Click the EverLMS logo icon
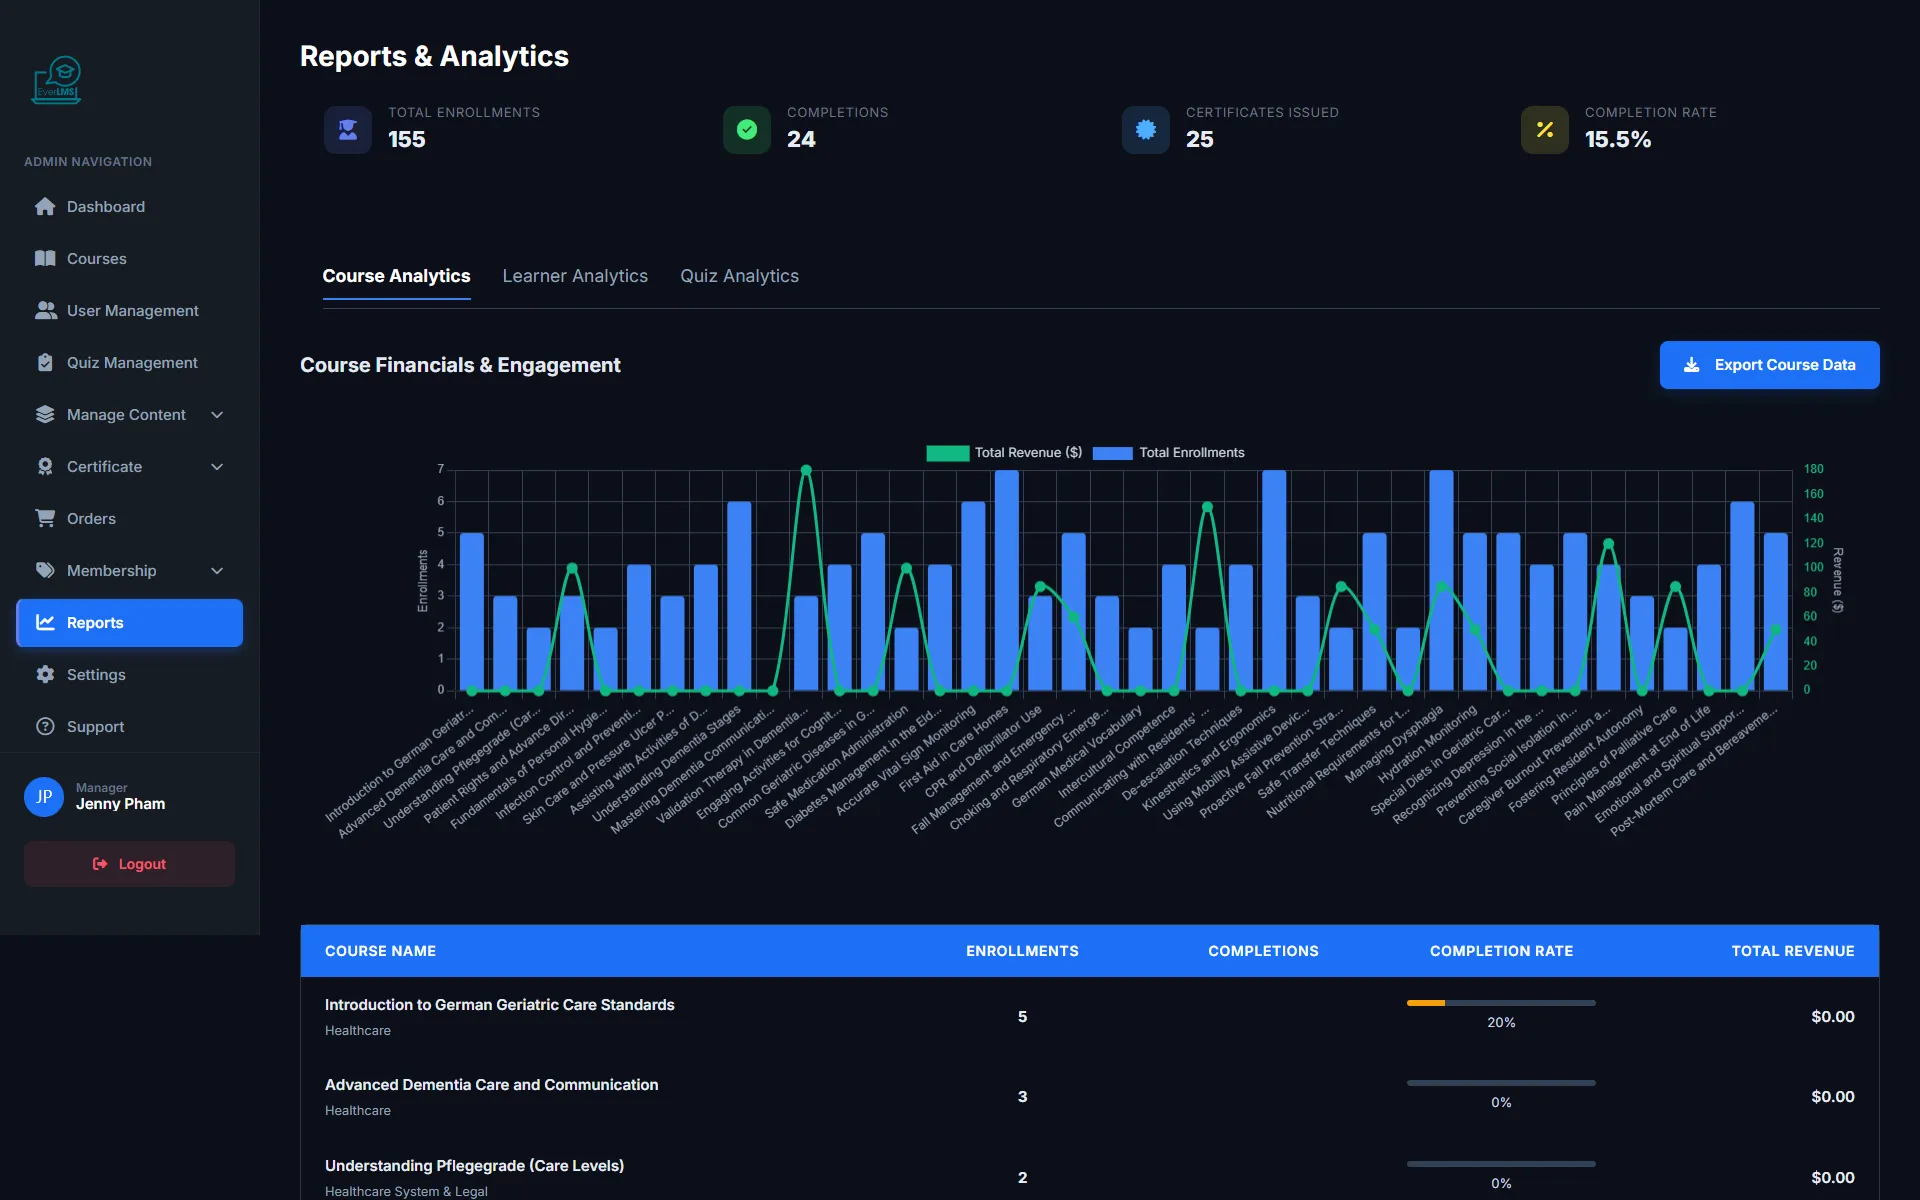Screen dimensions: 1920x1200 (57, 80)
